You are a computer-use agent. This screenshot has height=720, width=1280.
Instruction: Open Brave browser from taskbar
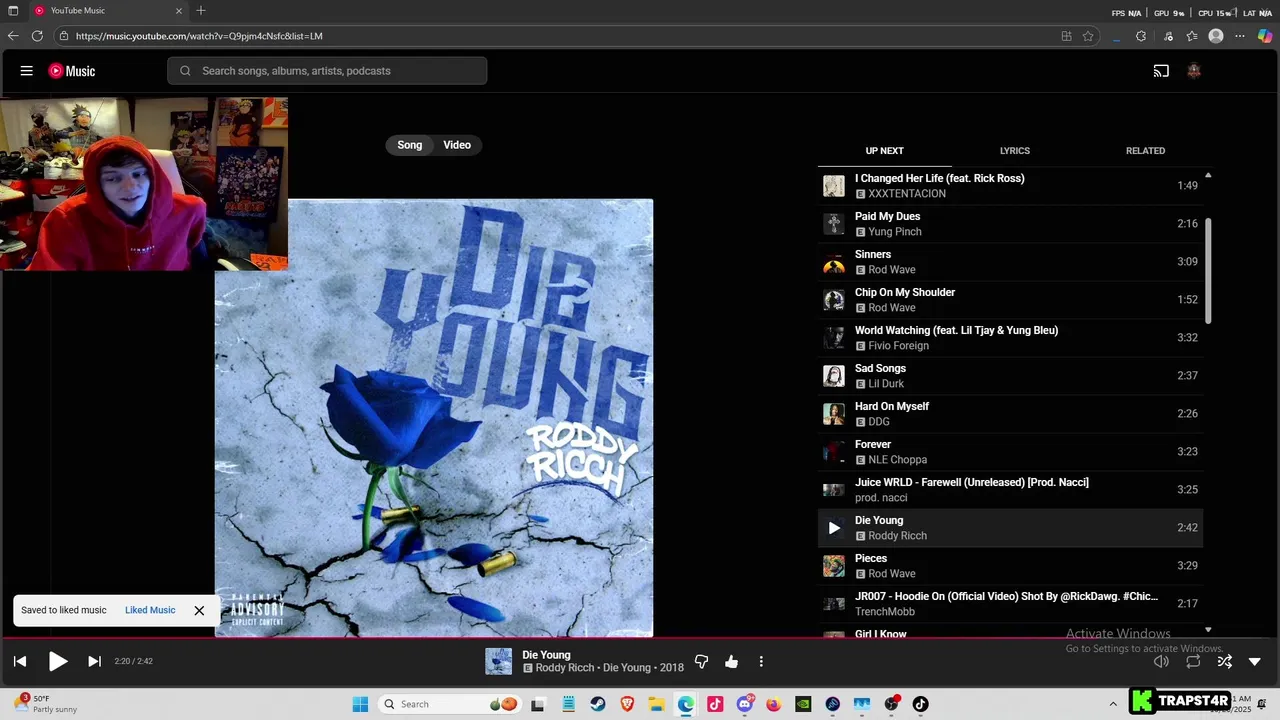(627, 704)
